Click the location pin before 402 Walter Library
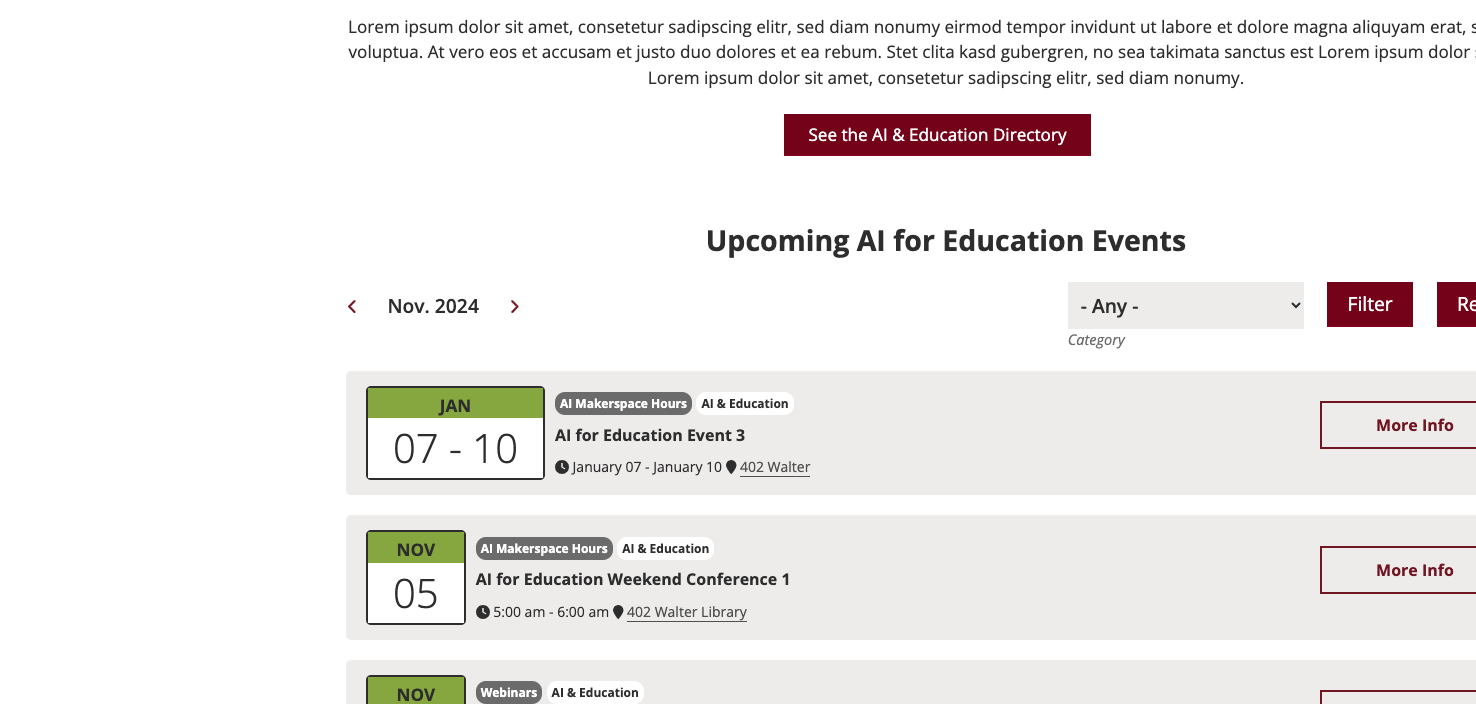Image resolution: width=1476 pixels, height=704 pixels. tap(618, 612)
